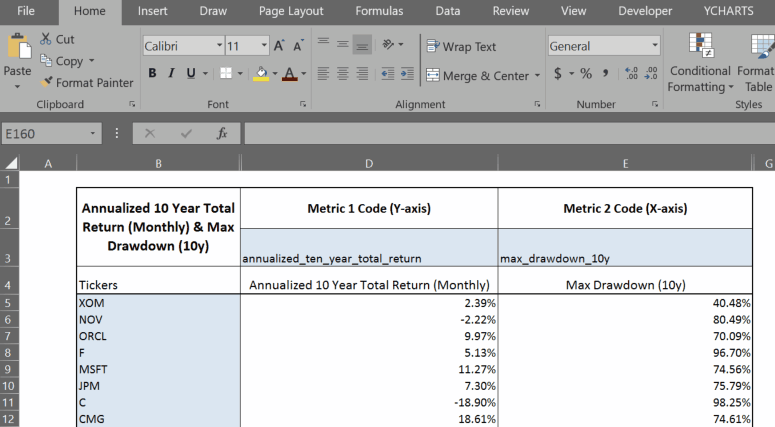
Task: Open the File tab
Action: [26, 11]
